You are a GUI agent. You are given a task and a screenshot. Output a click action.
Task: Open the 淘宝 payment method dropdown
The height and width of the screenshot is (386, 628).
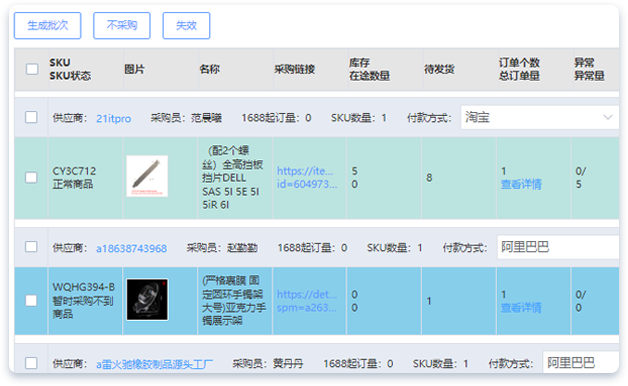pos(539,117)
